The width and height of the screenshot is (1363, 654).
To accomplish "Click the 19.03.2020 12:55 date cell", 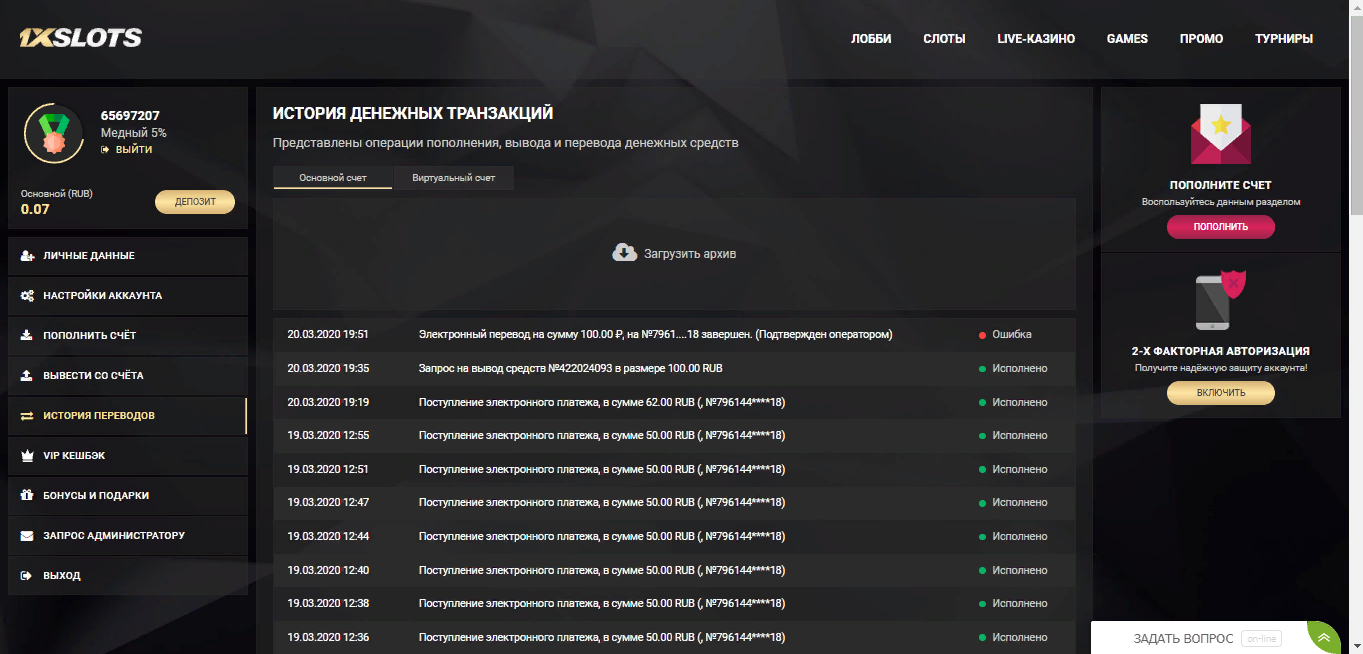I will (328, 436).
